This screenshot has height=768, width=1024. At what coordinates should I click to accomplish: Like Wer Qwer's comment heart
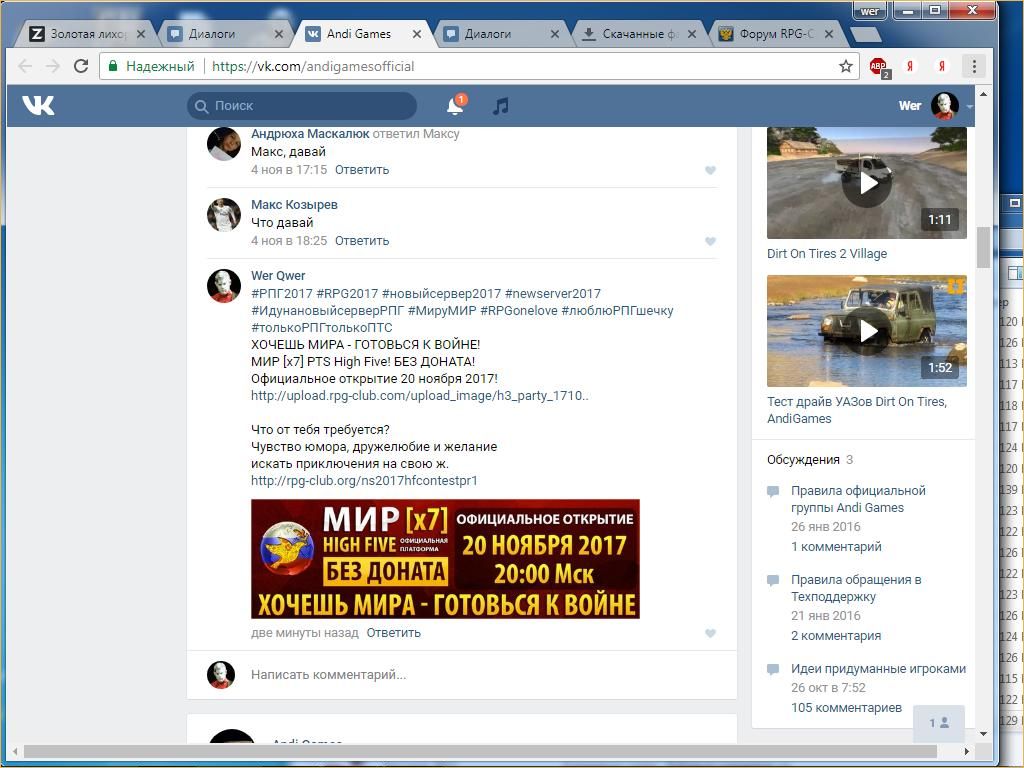(x=711, y=633)
